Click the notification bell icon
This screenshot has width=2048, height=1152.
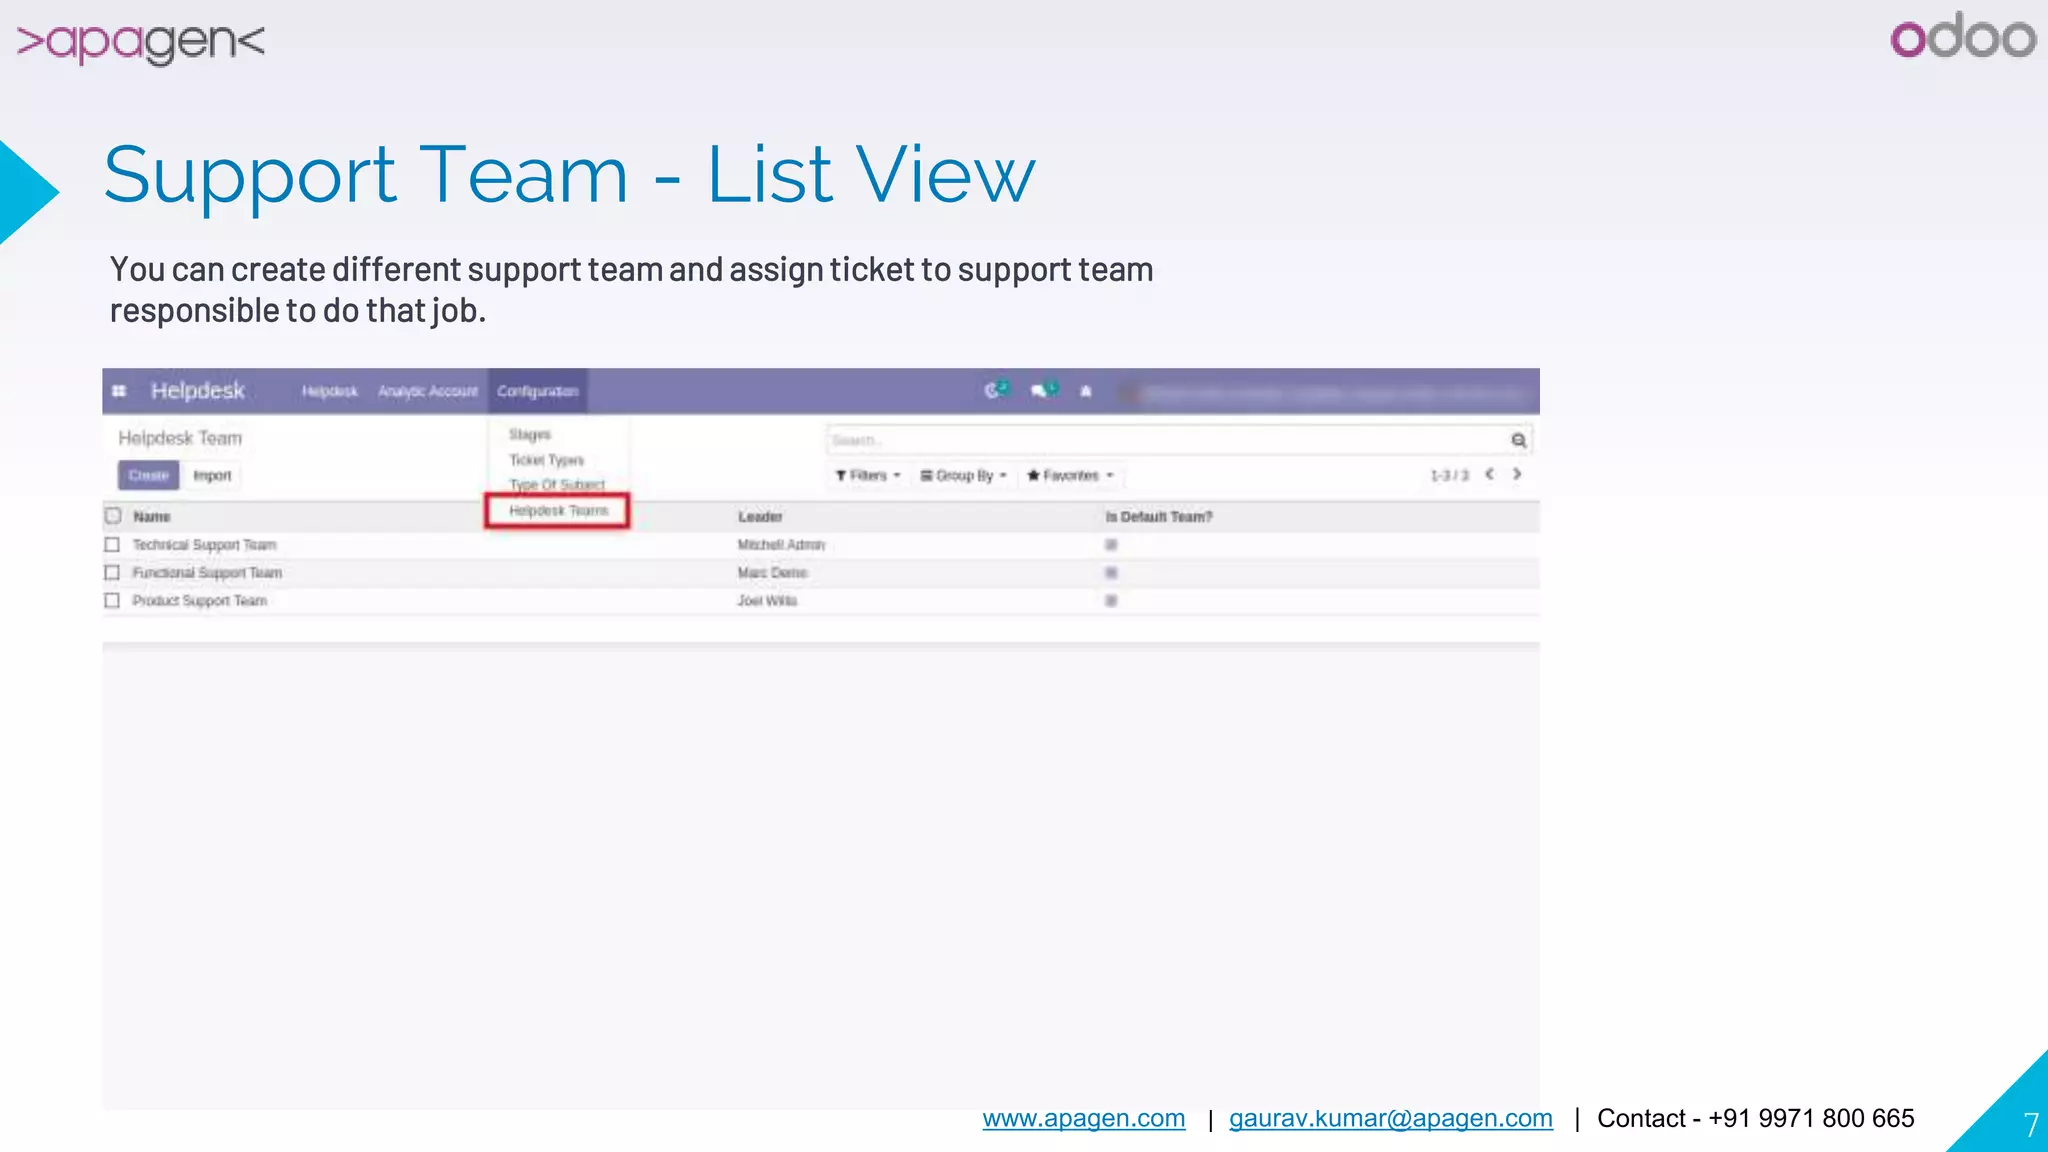coord(1086,391)
